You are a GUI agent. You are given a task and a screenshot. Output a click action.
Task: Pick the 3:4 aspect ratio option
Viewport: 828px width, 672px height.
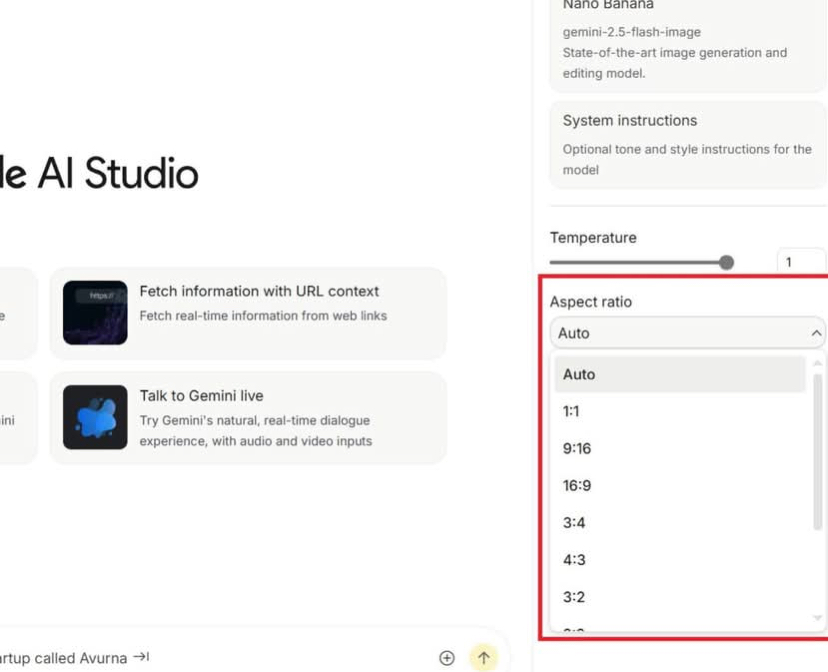(680, 523)
